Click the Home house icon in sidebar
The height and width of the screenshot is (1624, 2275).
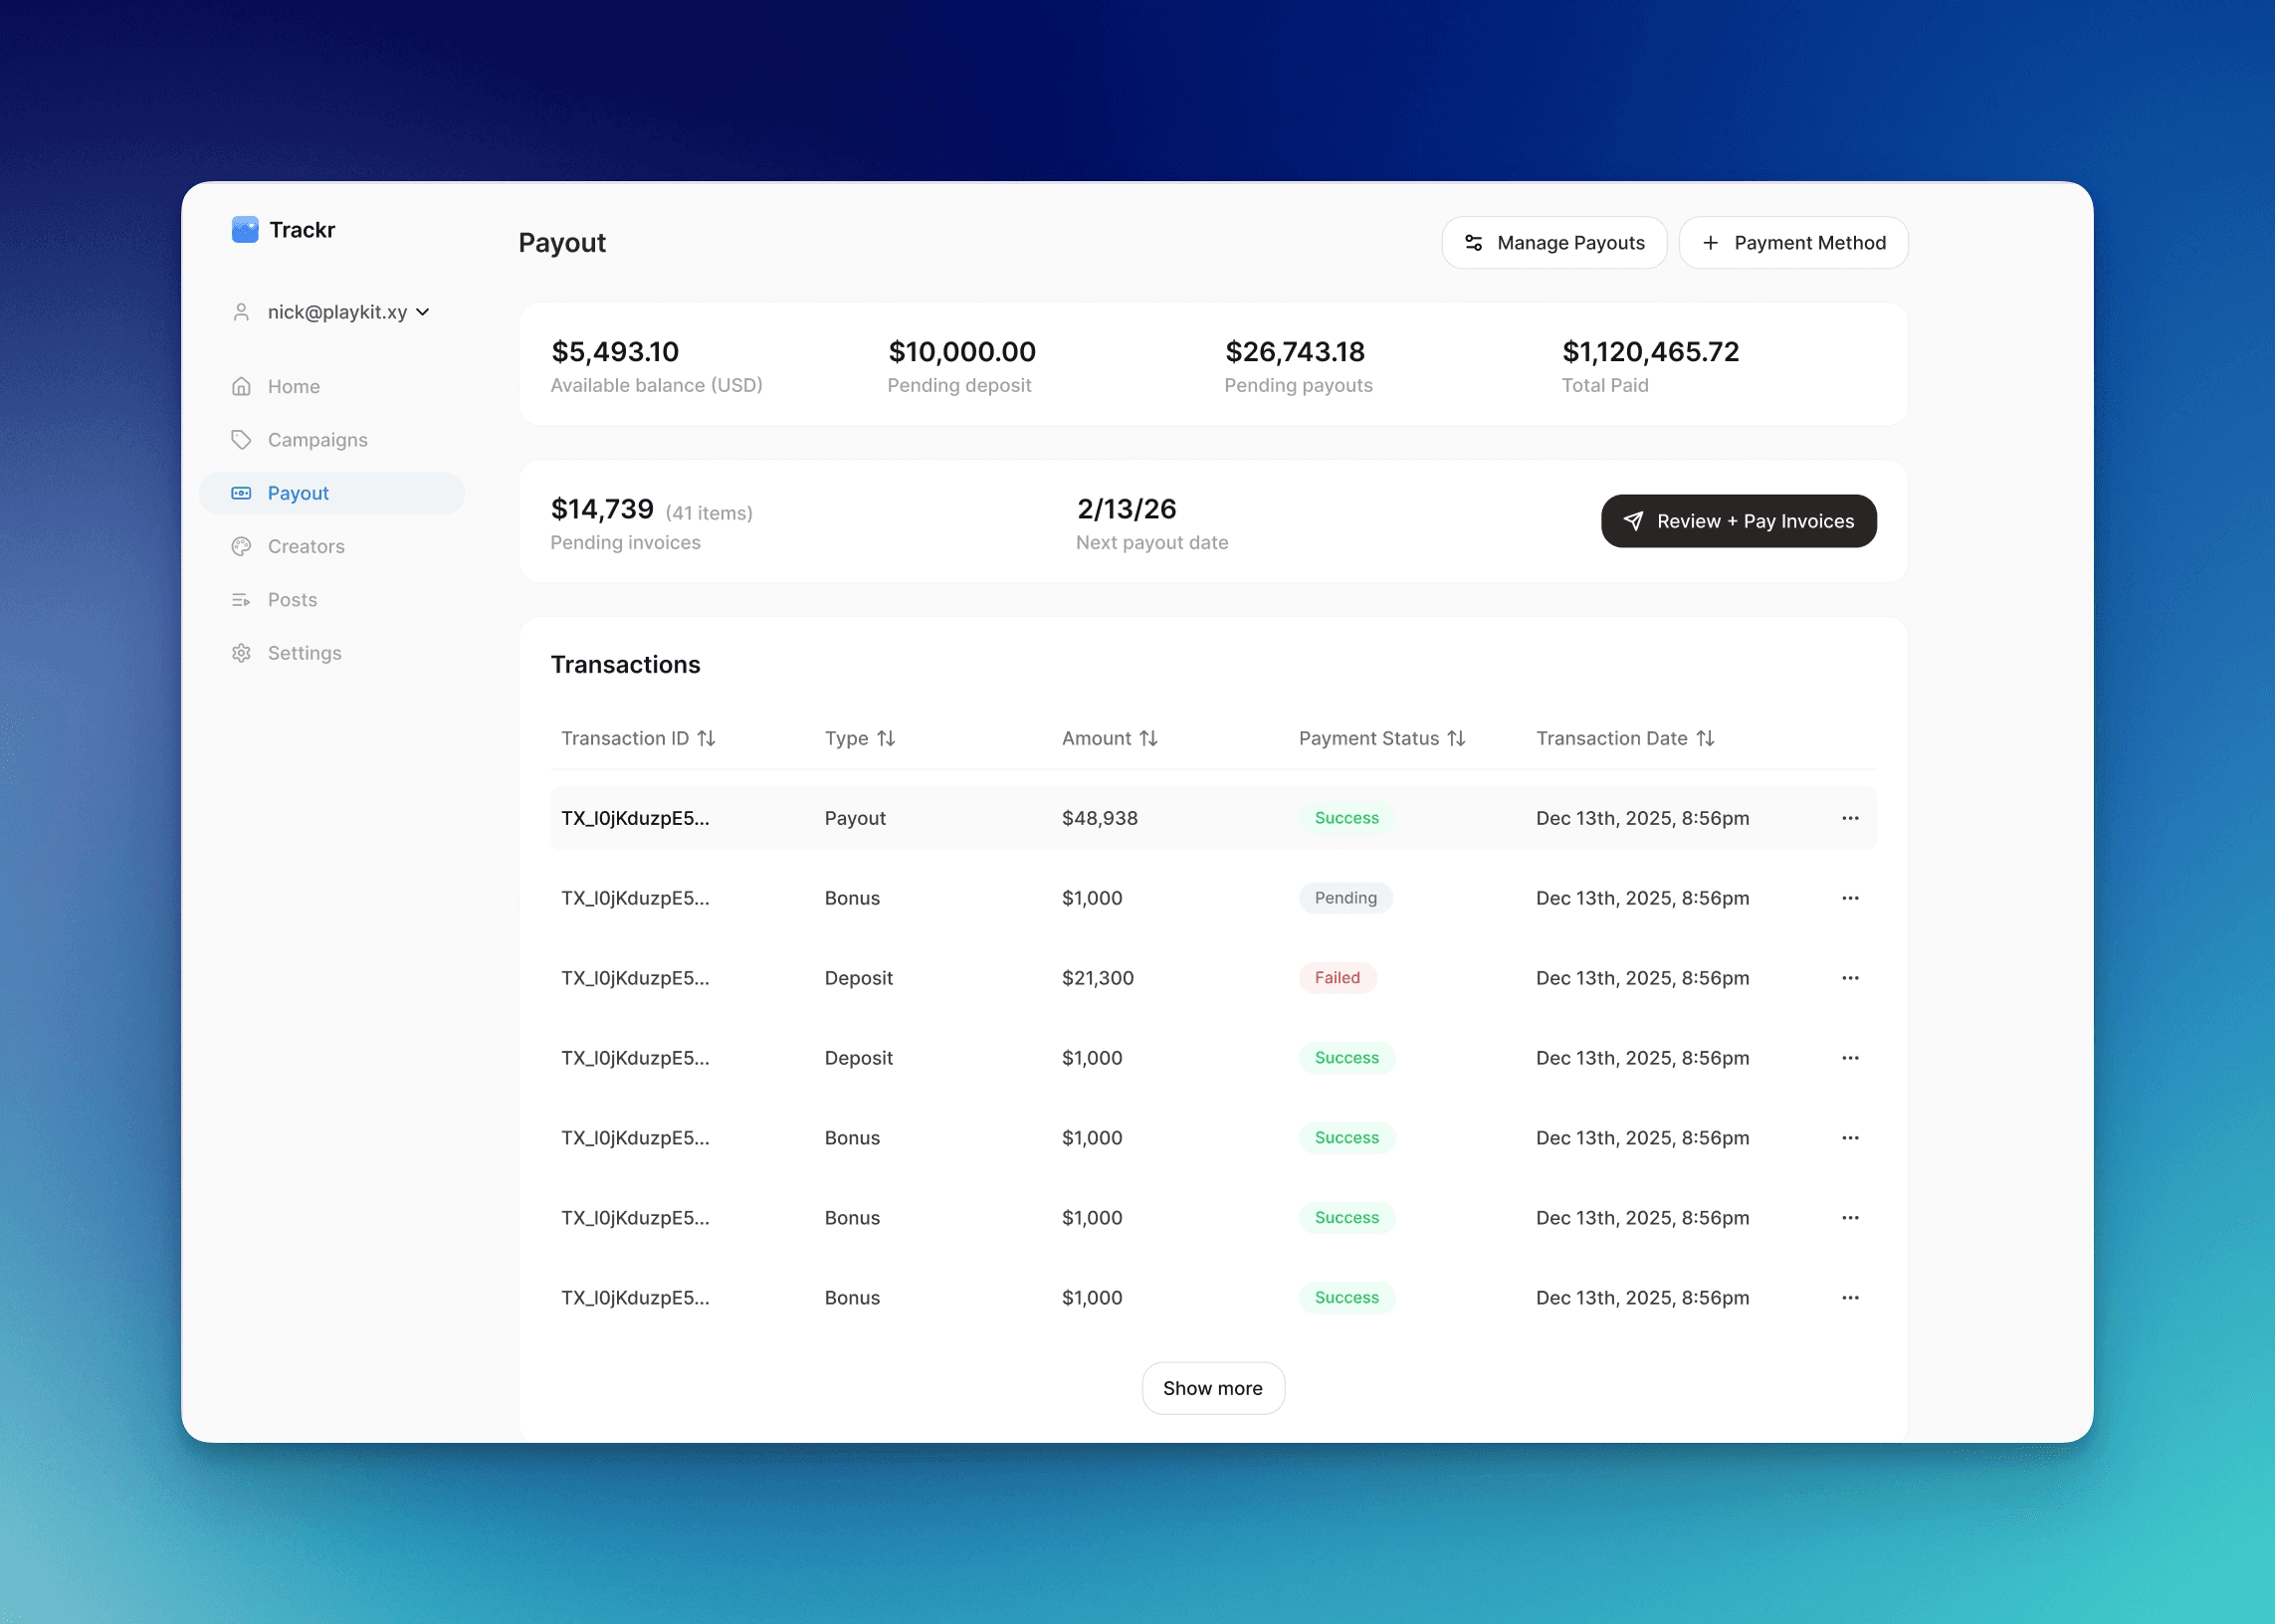coord(241,387)
